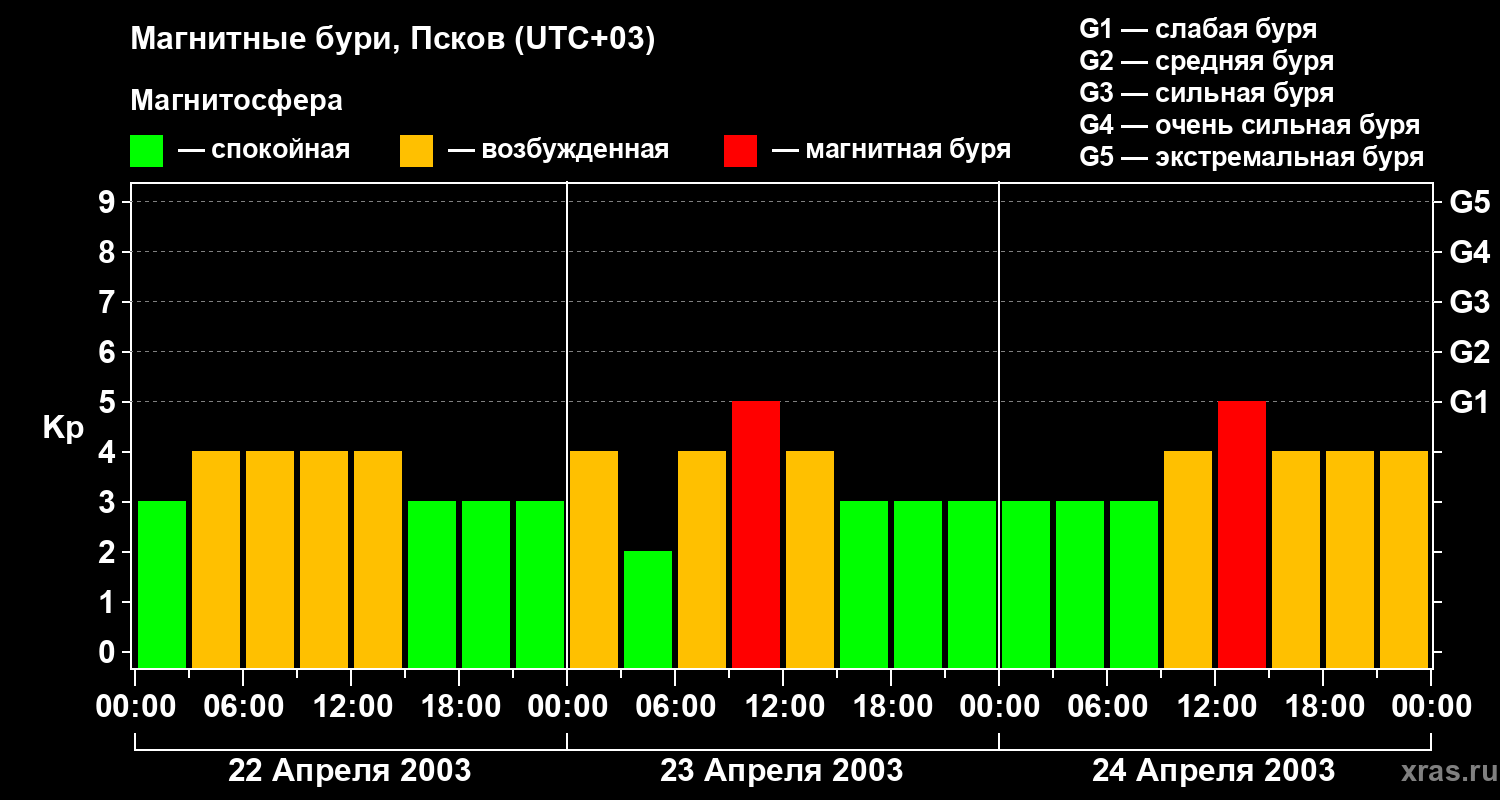Click the 00:00 label starting 22 Апреля

click(x=135, y=707)
